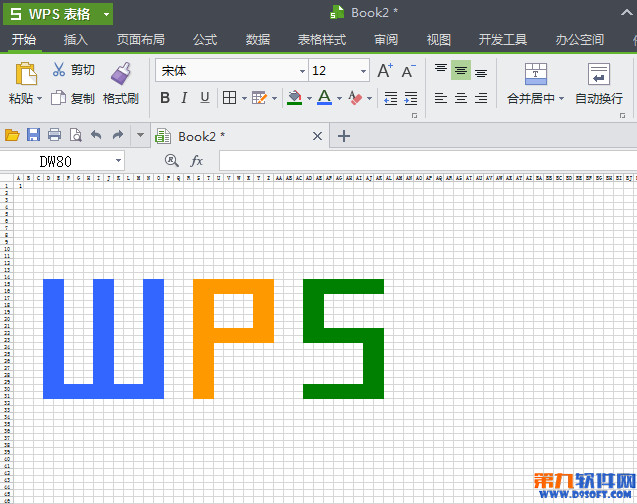Screen dimensions: 637x504
Task: Toggle Italic formatting
Action: (185, 98)
